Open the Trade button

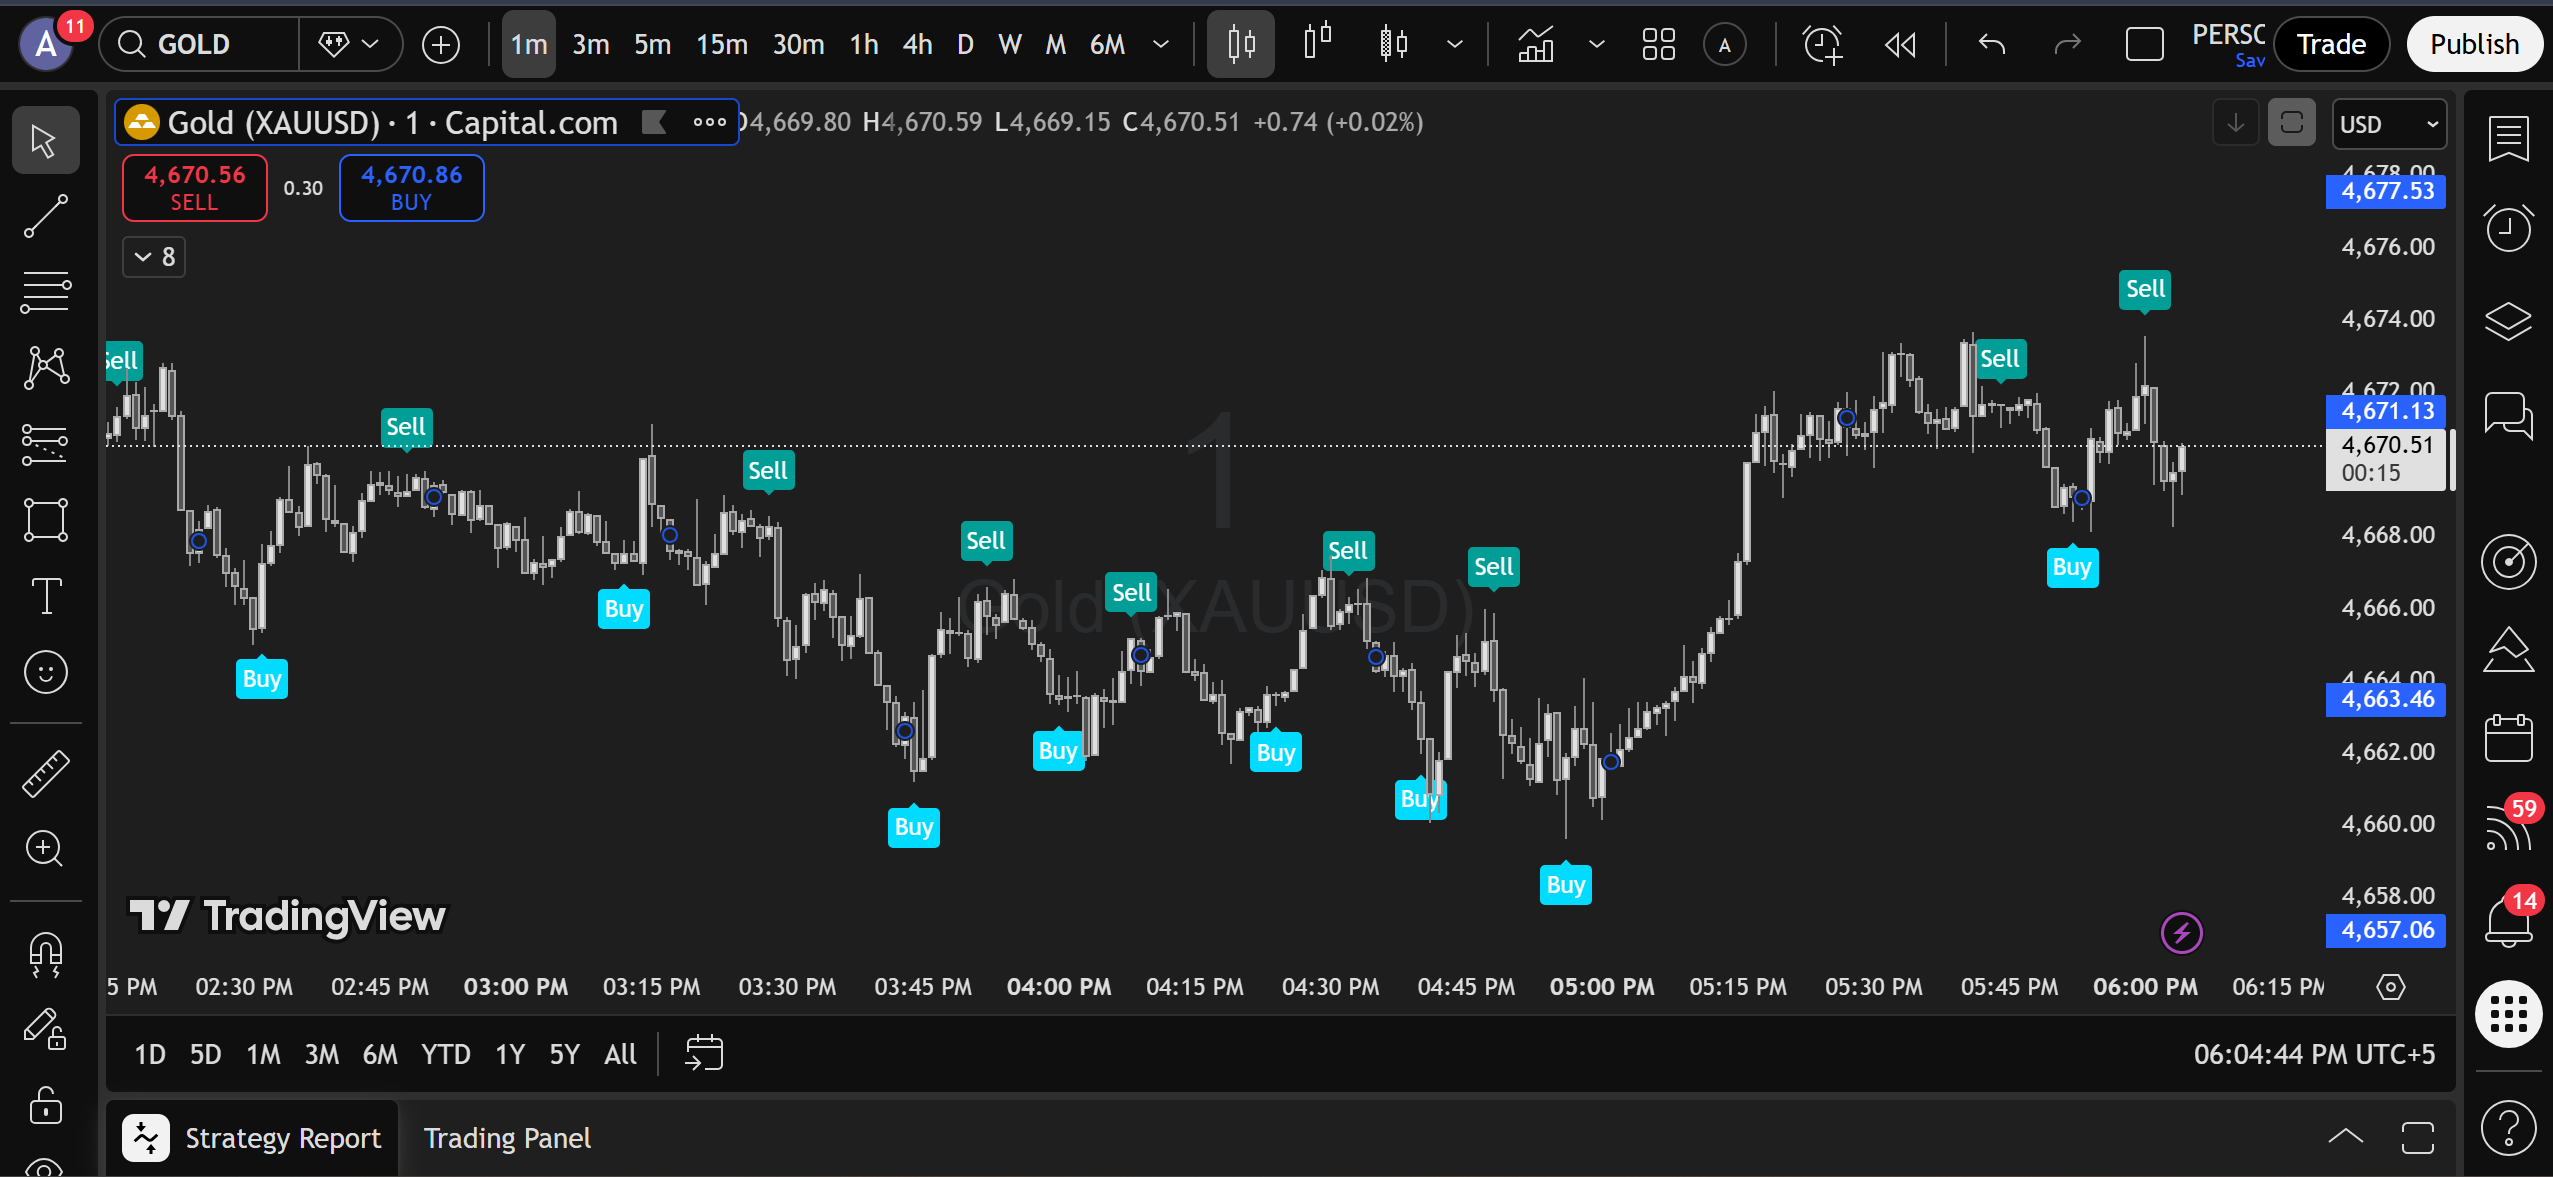2331,44
